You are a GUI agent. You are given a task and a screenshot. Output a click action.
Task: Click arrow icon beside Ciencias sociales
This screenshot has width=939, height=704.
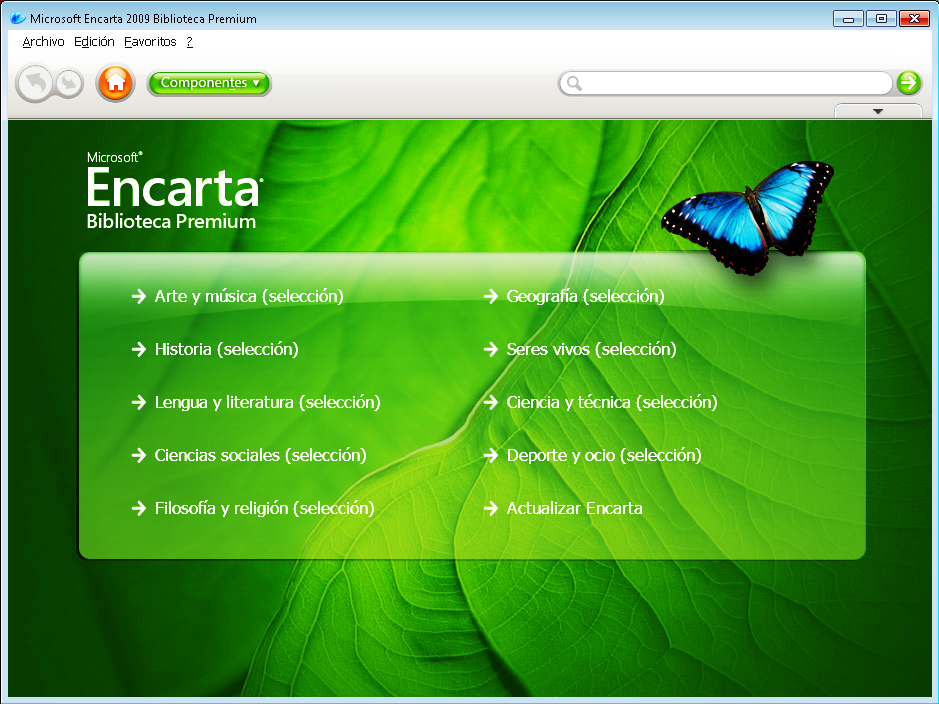[139, 456]
